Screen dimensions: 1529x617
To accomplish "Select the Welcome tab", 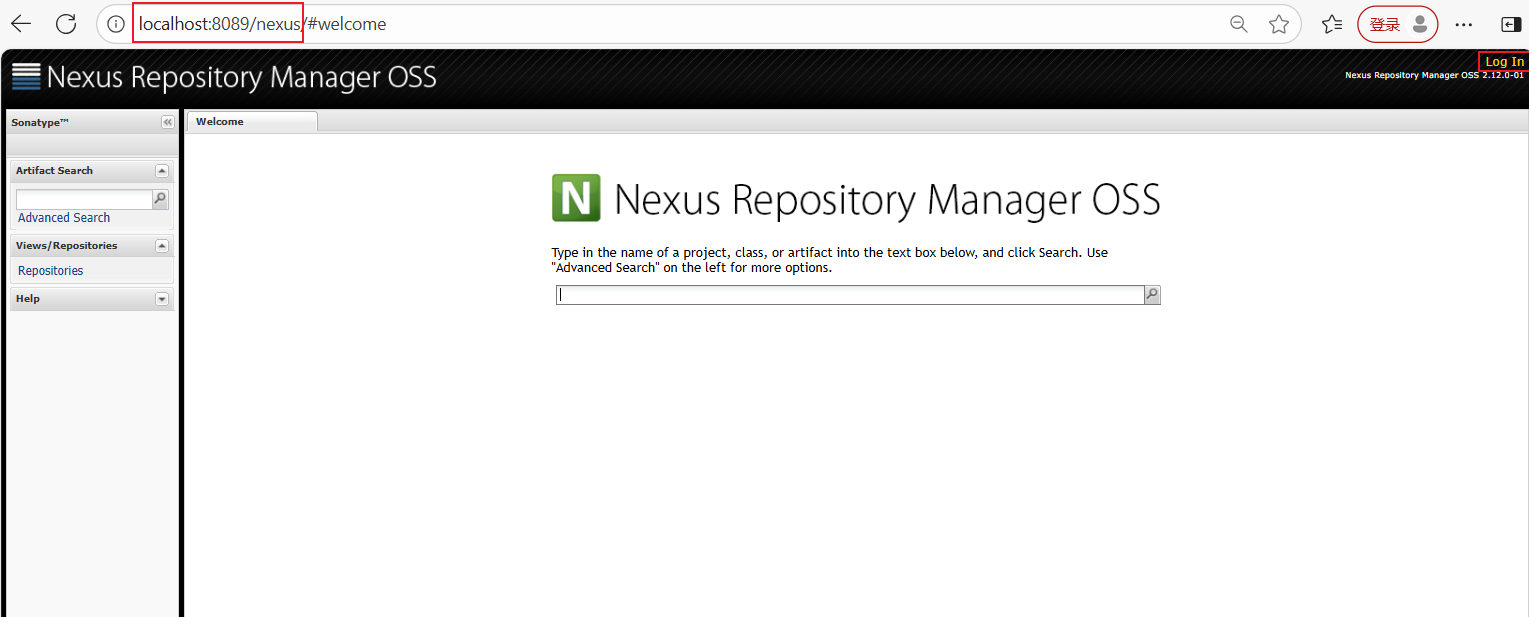I will [x=252, y=121].
